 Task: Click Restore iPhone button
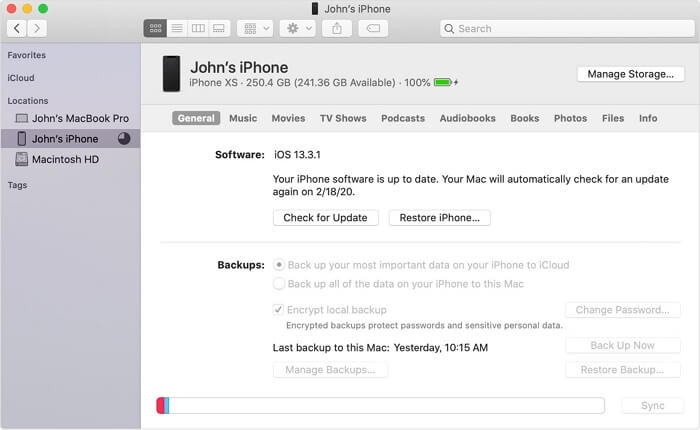pyautogui.click(x=439, y=218)
